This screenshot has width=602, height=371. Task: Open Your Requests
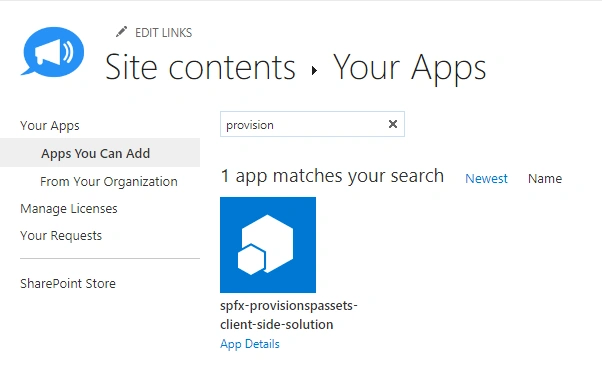coord(61,235)
